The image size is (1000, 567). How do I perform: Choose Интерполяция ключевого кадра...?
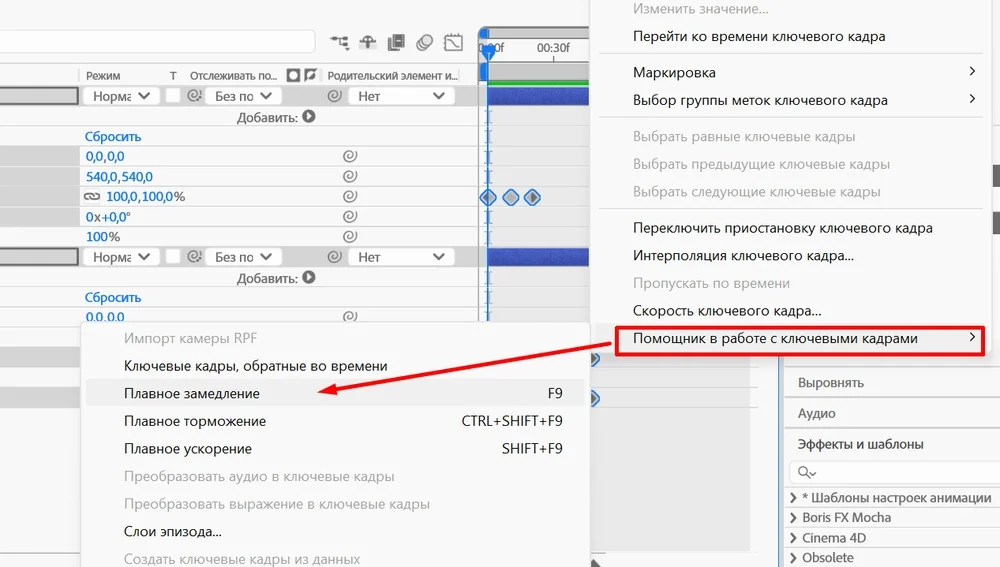[x=743, y=256]
